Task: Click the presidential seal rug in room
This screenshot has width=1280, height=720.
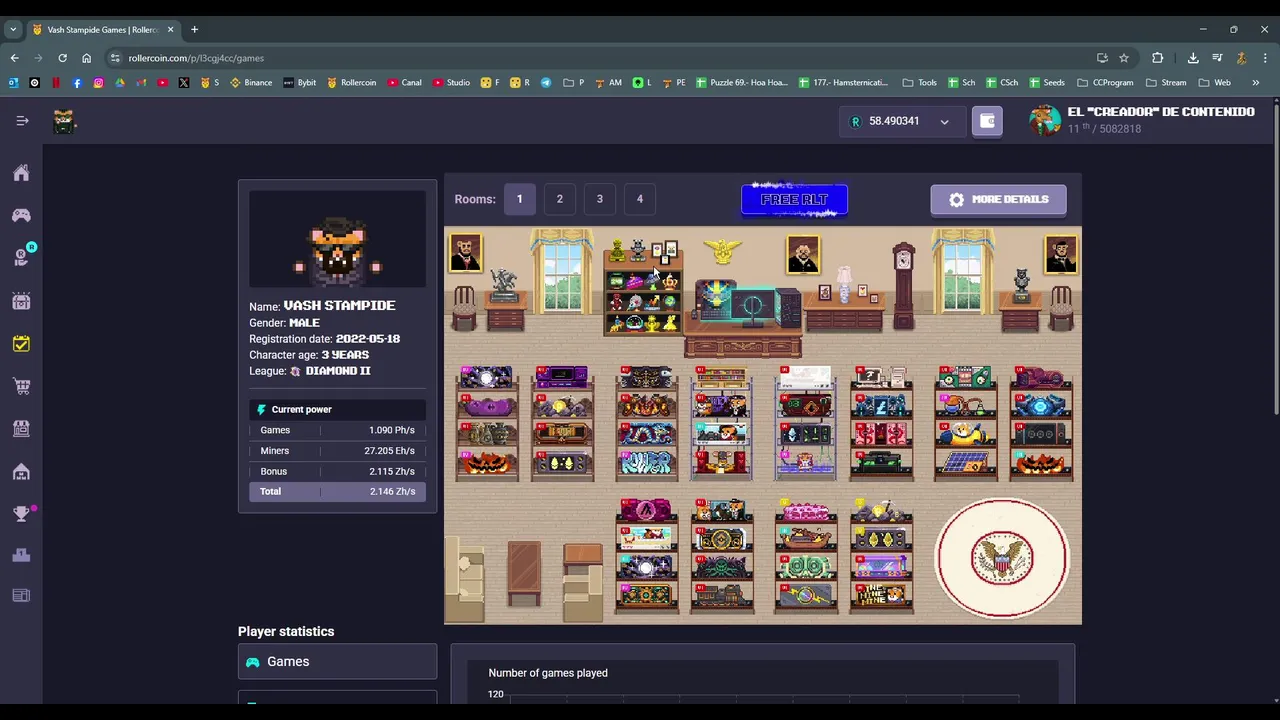Action: pos(1002,558)
